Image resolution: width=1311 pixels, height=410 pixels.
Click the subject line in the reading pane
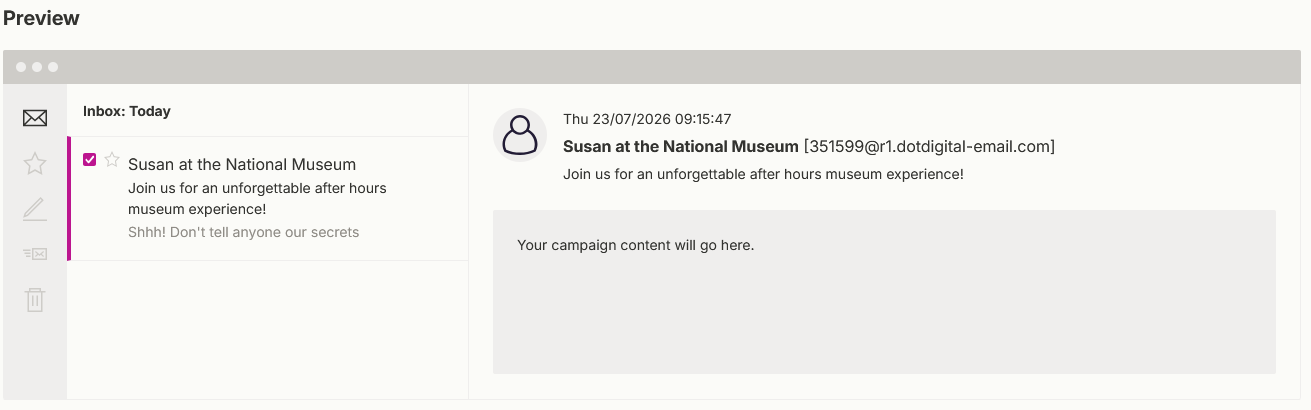[763, 174]
